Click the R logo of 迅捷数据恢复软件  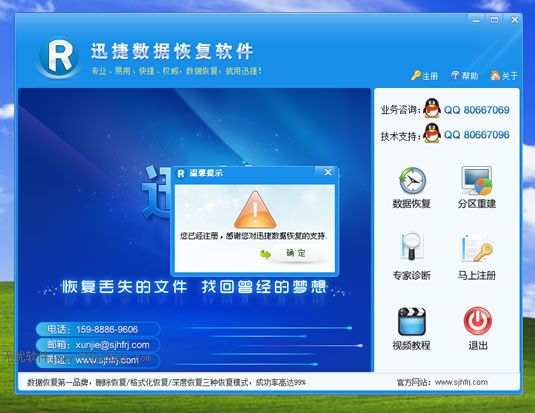59,57
